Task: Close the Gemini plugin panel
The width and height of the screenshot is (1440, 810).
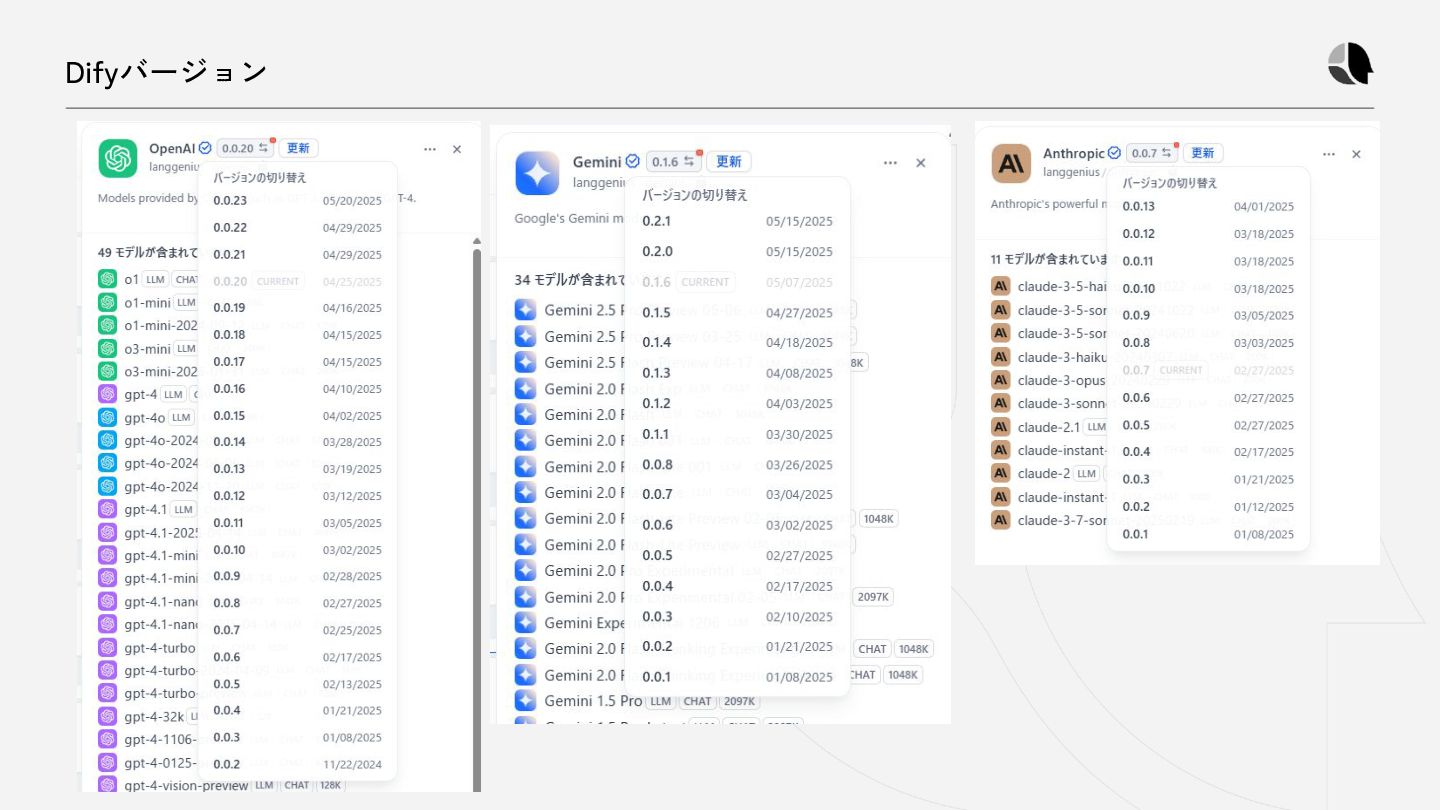Action: [x=921, y=163]
